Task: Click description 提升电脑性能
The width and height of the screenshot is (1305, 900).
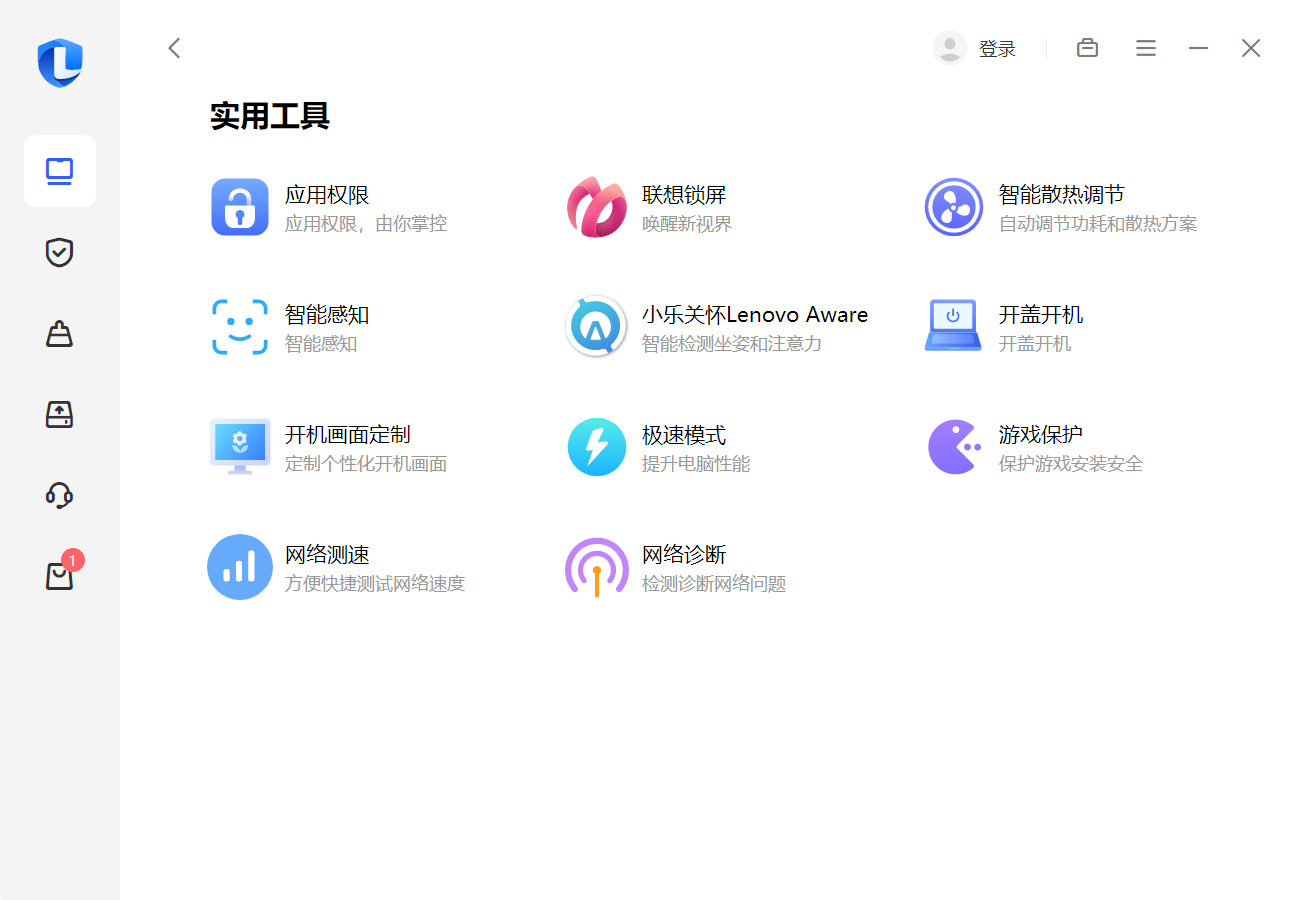Action: pos(696,464)
